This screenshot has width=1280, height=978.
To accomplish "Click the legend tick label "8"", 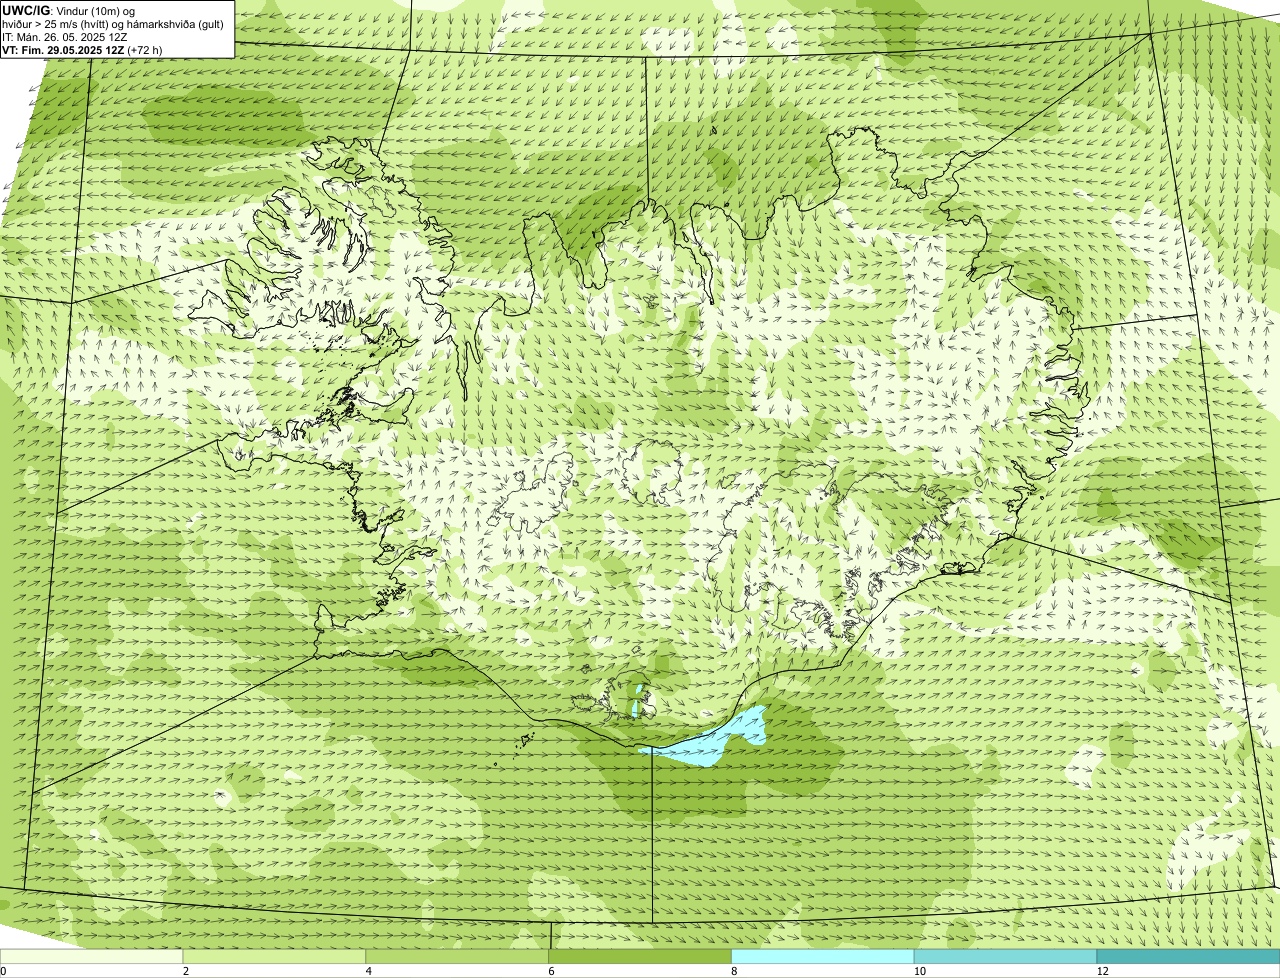I will 735,971.
